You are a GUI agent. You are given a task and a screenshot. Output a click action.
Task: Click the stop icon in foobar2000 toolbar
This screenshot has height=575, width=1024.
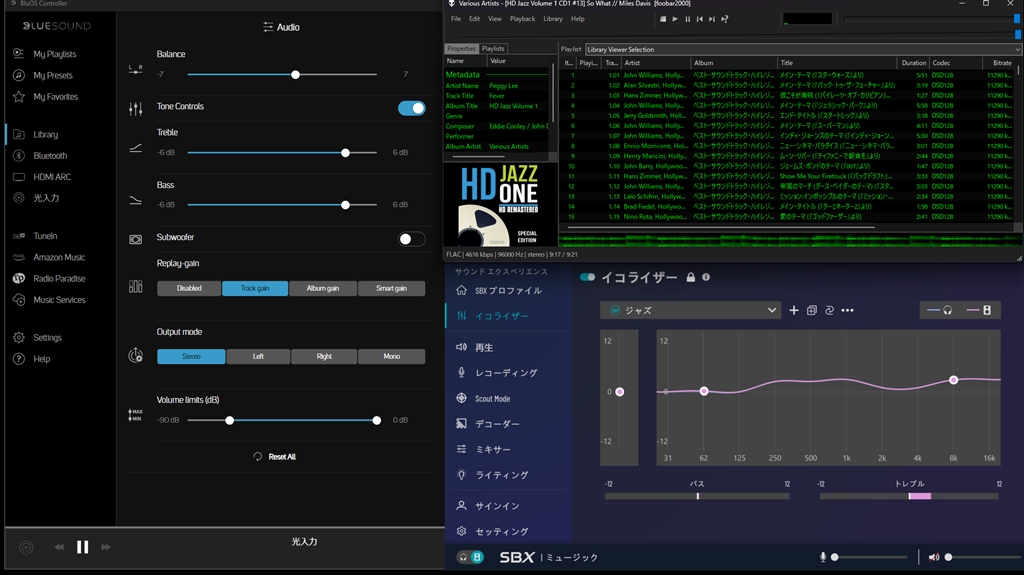[663, 19]
